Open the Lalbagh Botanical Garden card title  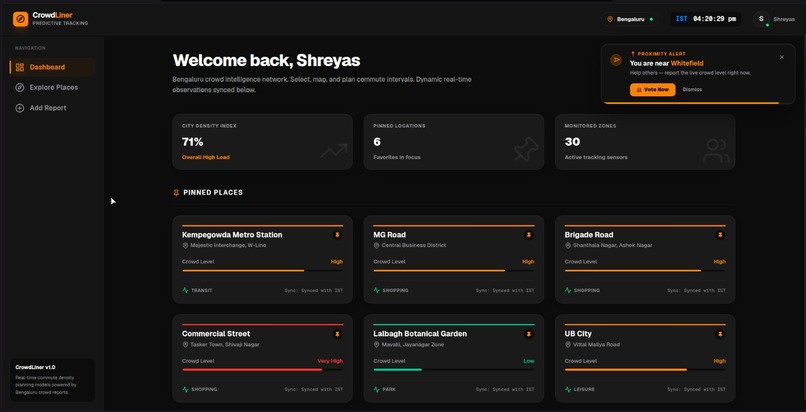click(x=420, y=334)
